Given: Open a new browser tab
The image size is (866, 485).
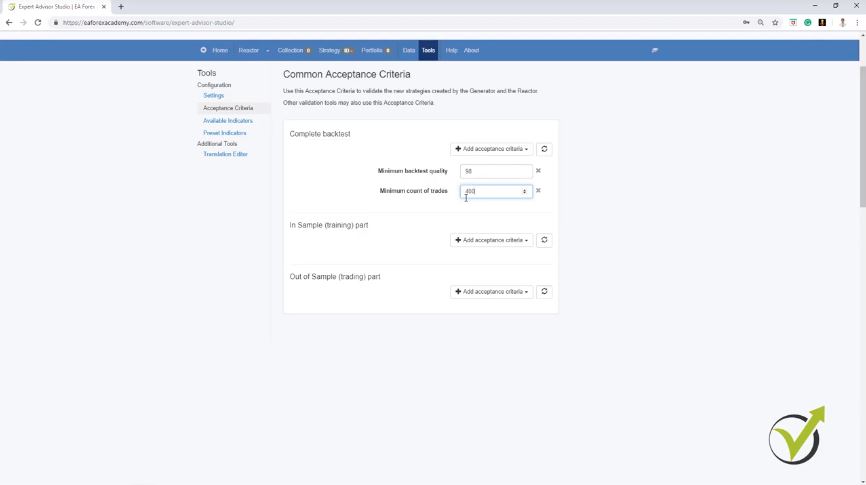Looking at the screenshot, I should 121,7.
